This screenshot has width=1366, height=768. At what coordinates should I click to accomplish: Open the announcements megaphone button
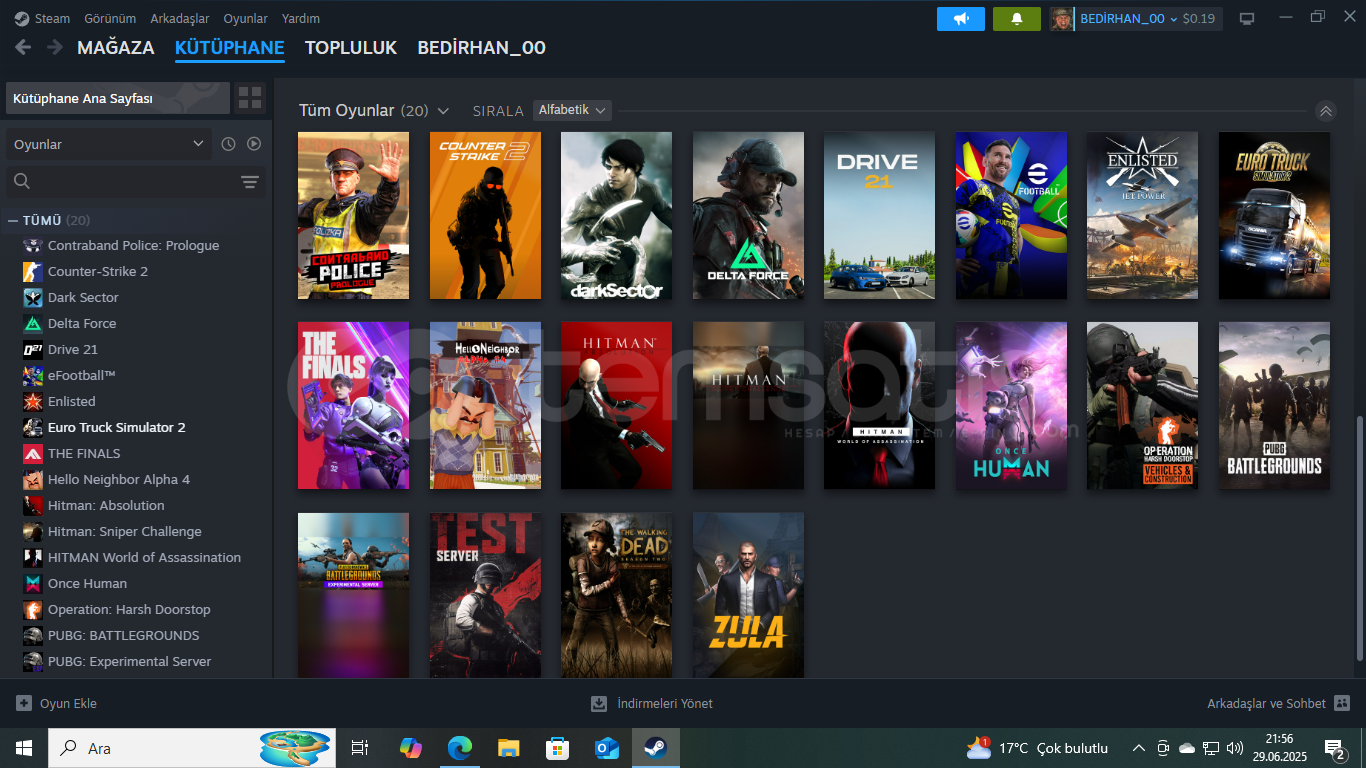coord(961,19)
